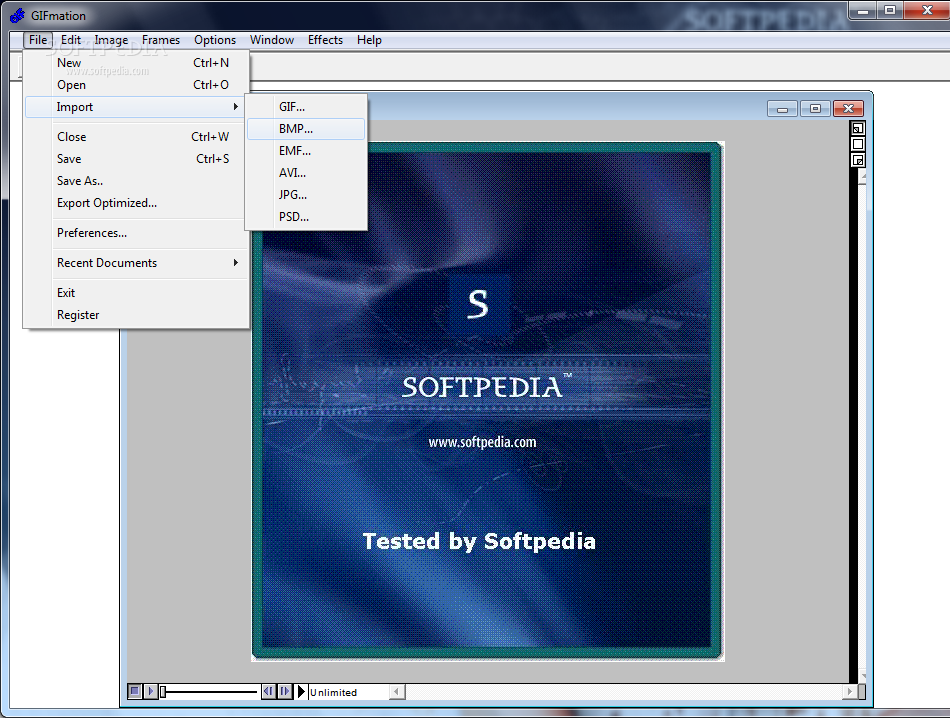The image size is (950, 718).
Task: Click the Import submenu entry
Action: click(136, 107)
